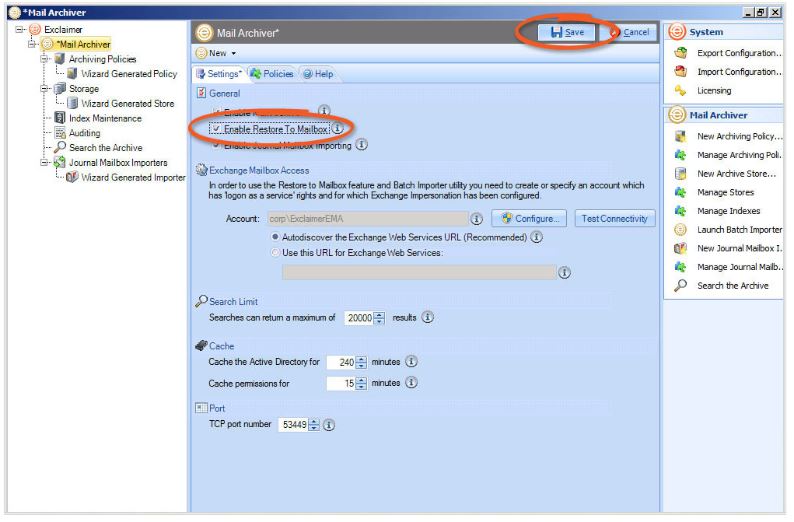Image resolution: width=794 pixels, height=522 pixels.
Task: Click the Manage Indexes link text
Action: 729,211
